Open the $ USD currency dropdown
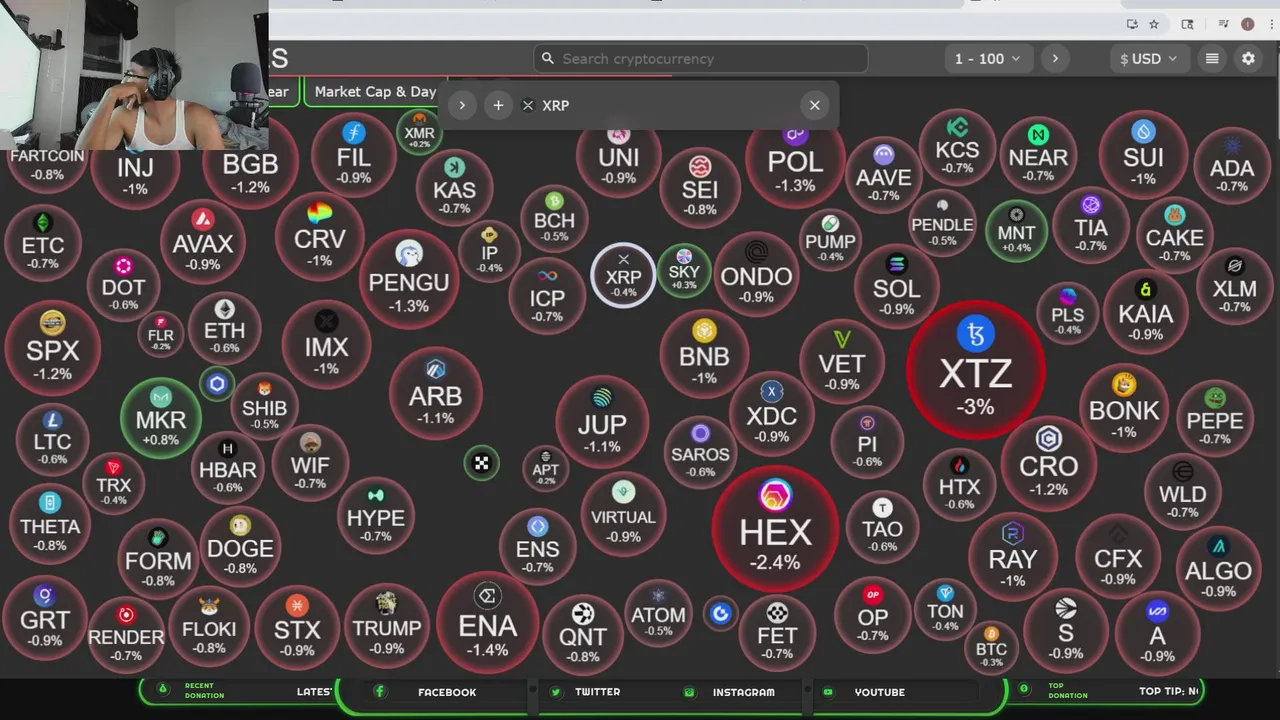Image resolution: width=1280 pixels, height=720 pixels. pos(1148,59)
